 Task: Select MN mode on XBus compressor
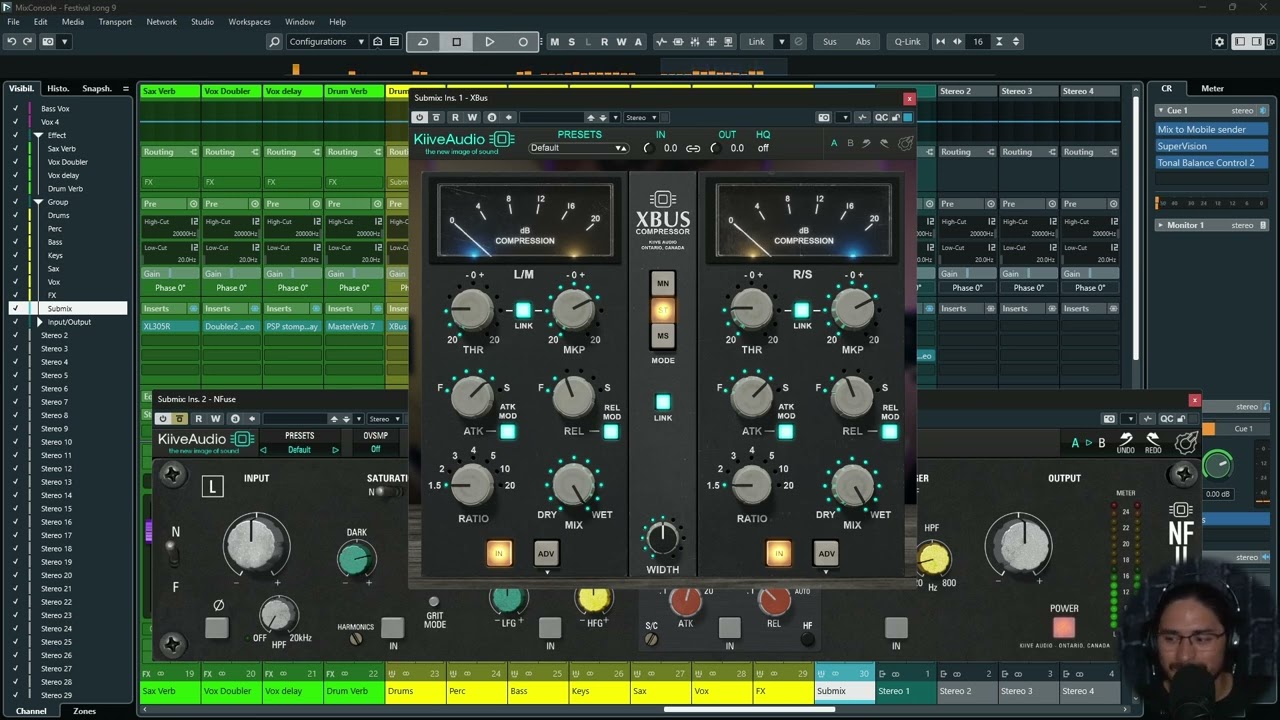[663, 284]
